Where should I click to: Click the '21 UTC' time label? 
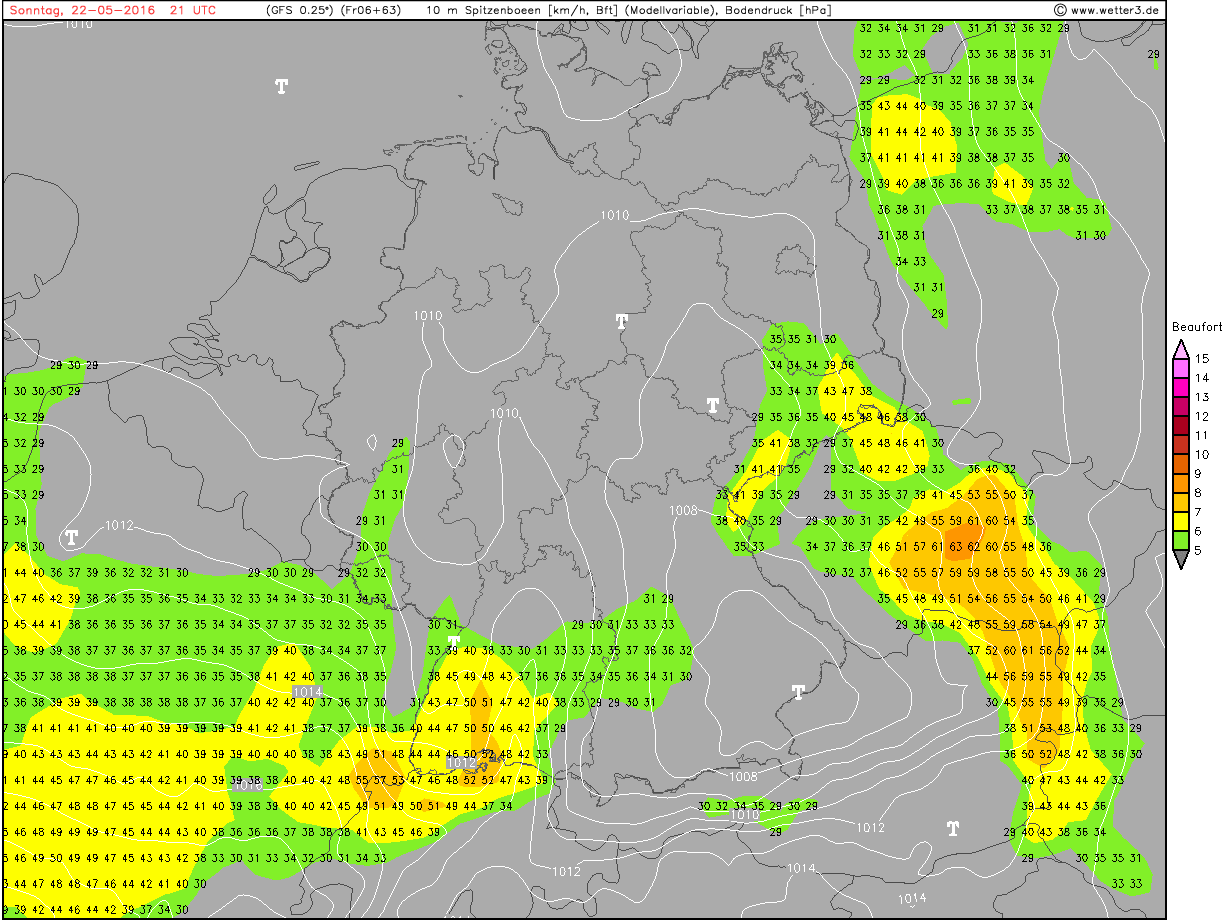(192, 10)
